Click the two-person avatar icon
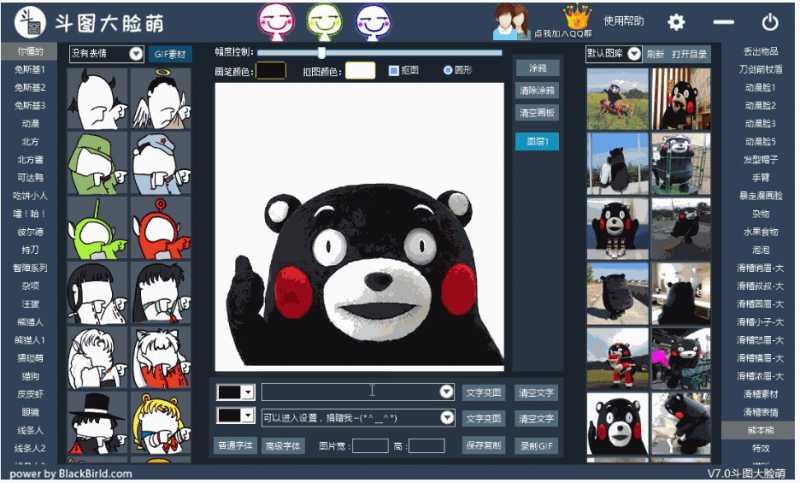Screen dimensions: 800x483 pyautogui.click(x=511, y=21)
